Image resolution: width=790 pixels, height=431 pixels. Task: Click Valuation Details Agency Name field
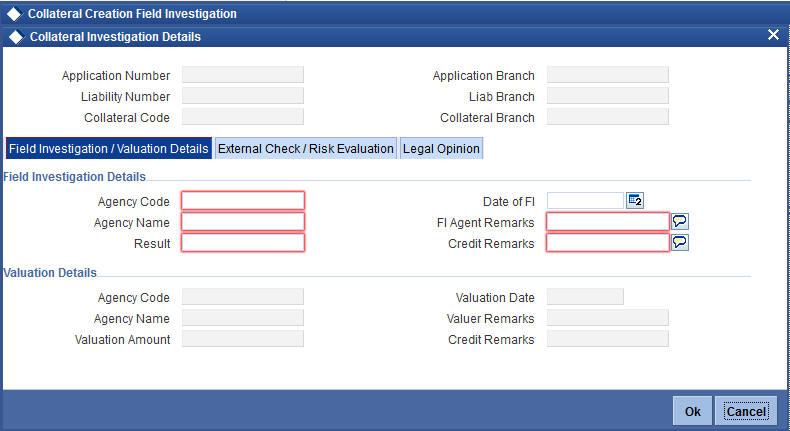[243, 318]
